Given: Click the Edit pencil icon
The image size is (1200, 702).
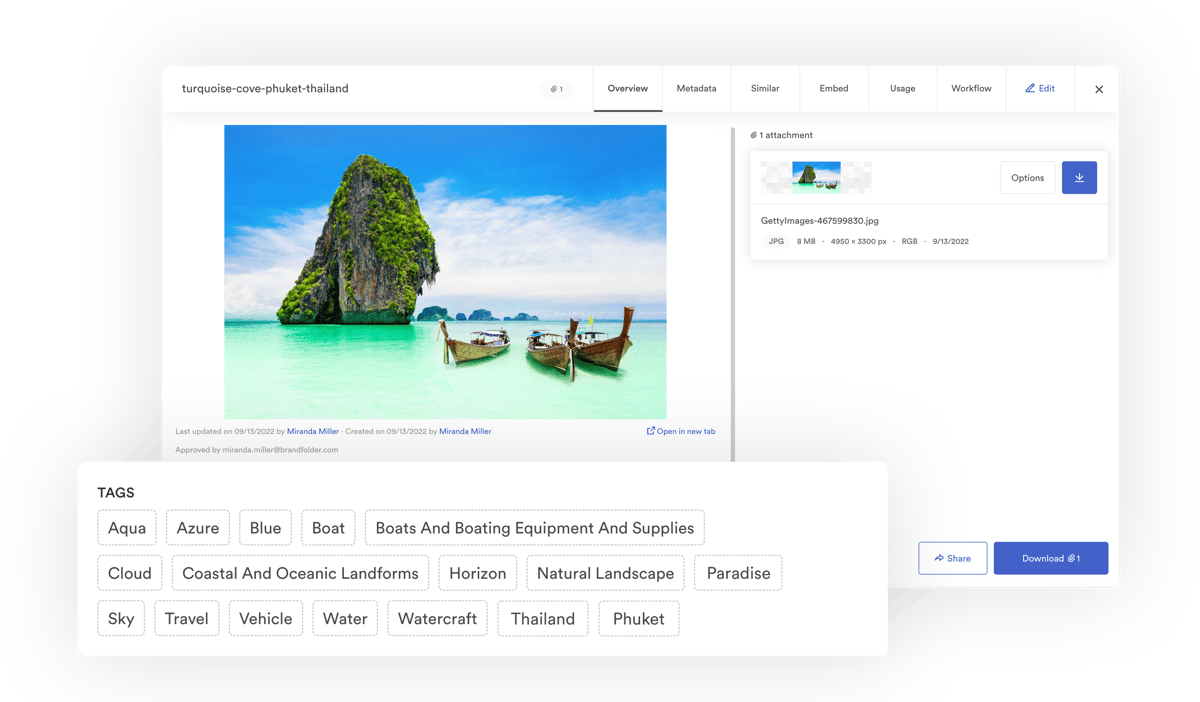Looking at the screenshot, I should (1030, 88).
